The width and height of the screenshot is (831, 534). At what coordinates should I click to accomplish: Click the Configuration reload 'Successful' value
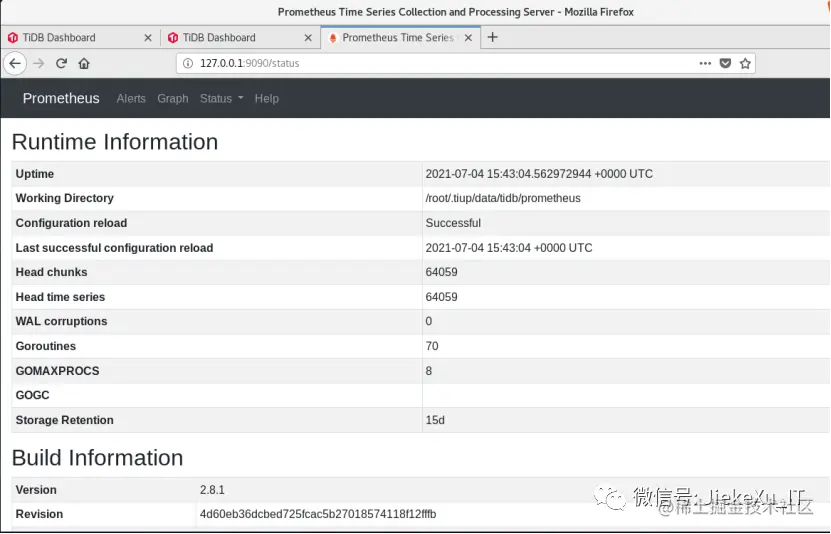click(x=453, y=223)
